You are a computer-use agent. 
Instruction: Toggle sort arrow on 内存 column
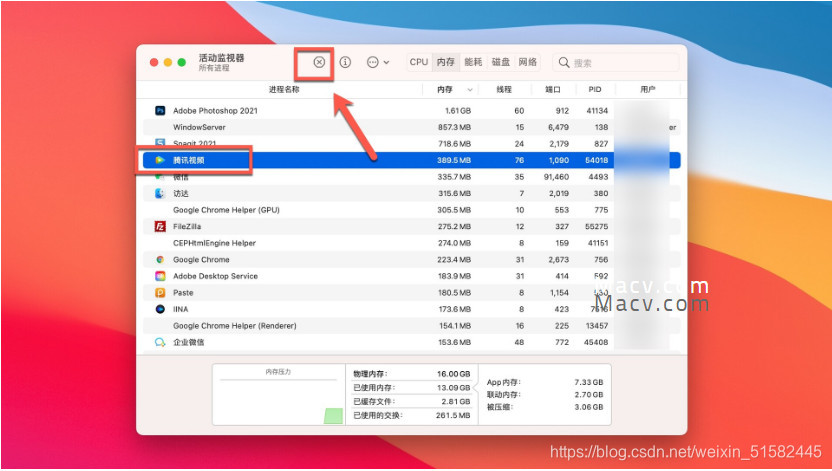(x=470, y=90)
